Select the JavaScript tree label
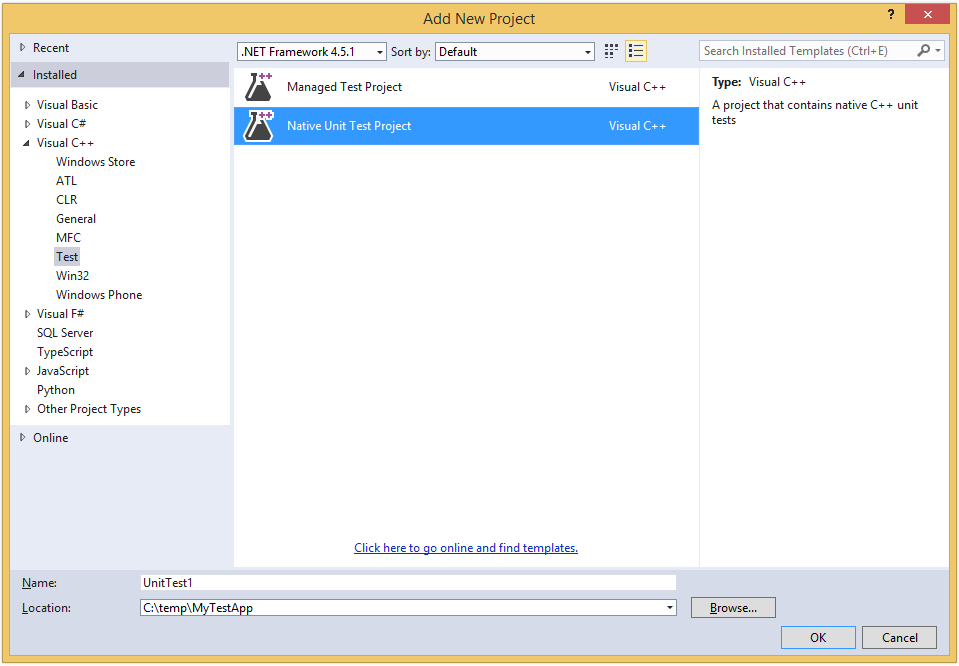The height and width of the screenshot is (666, 959). tap(63, 371)
